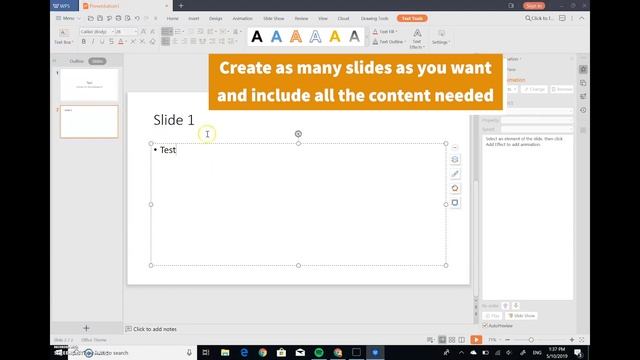
Task: Click the Open folder icon
Action: coord(91,18)
